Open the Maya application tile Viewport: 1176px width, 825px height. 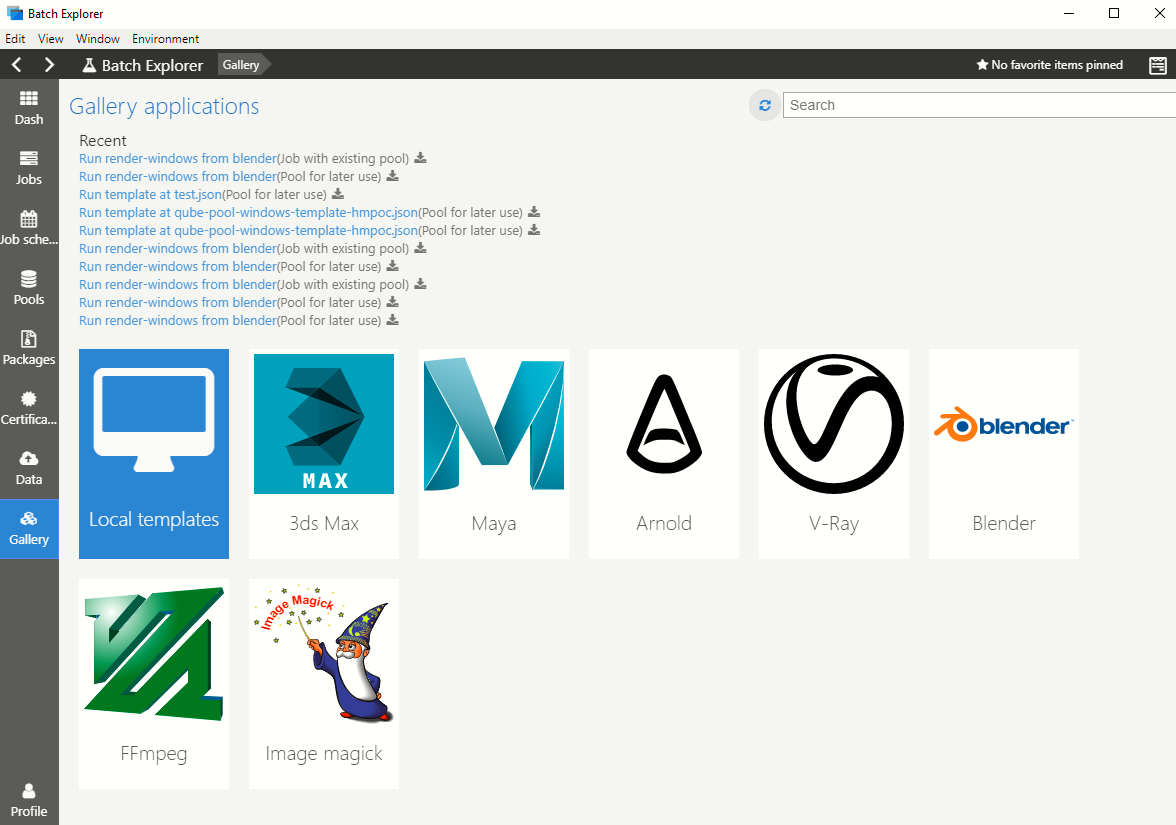click(494, 454)
